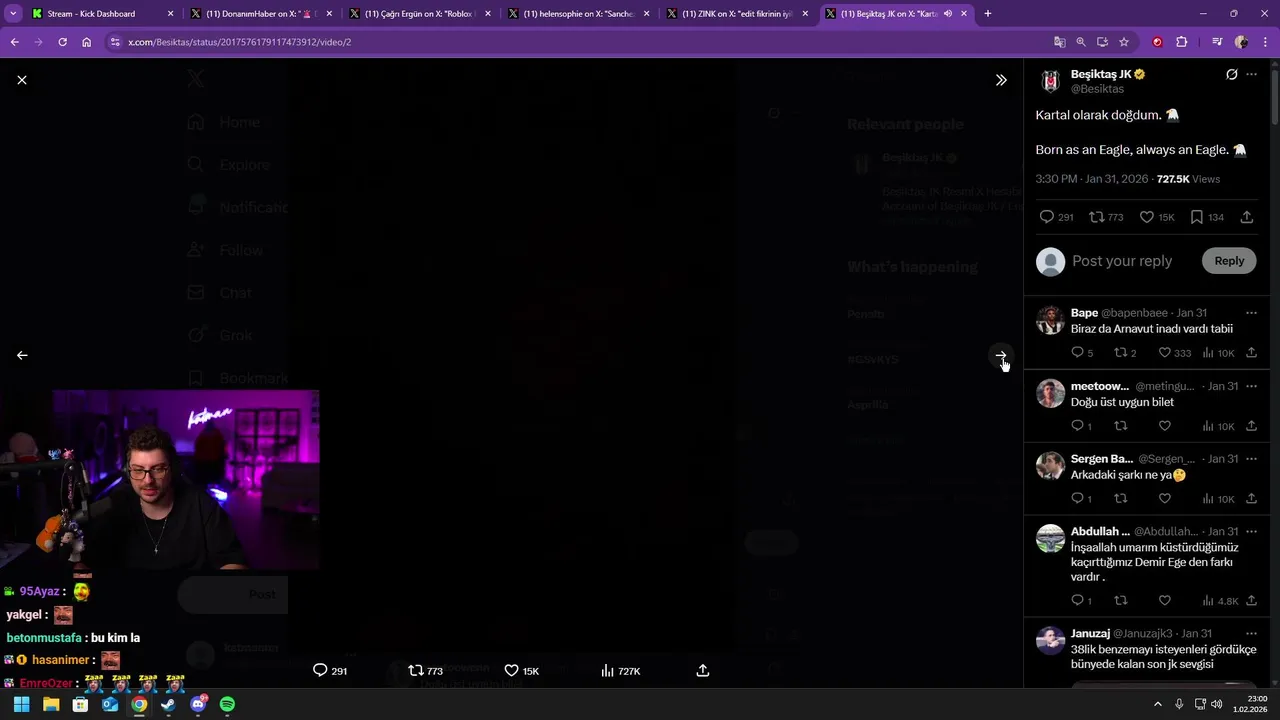Share Sergen Ba...'s reply

(1251, 499)
